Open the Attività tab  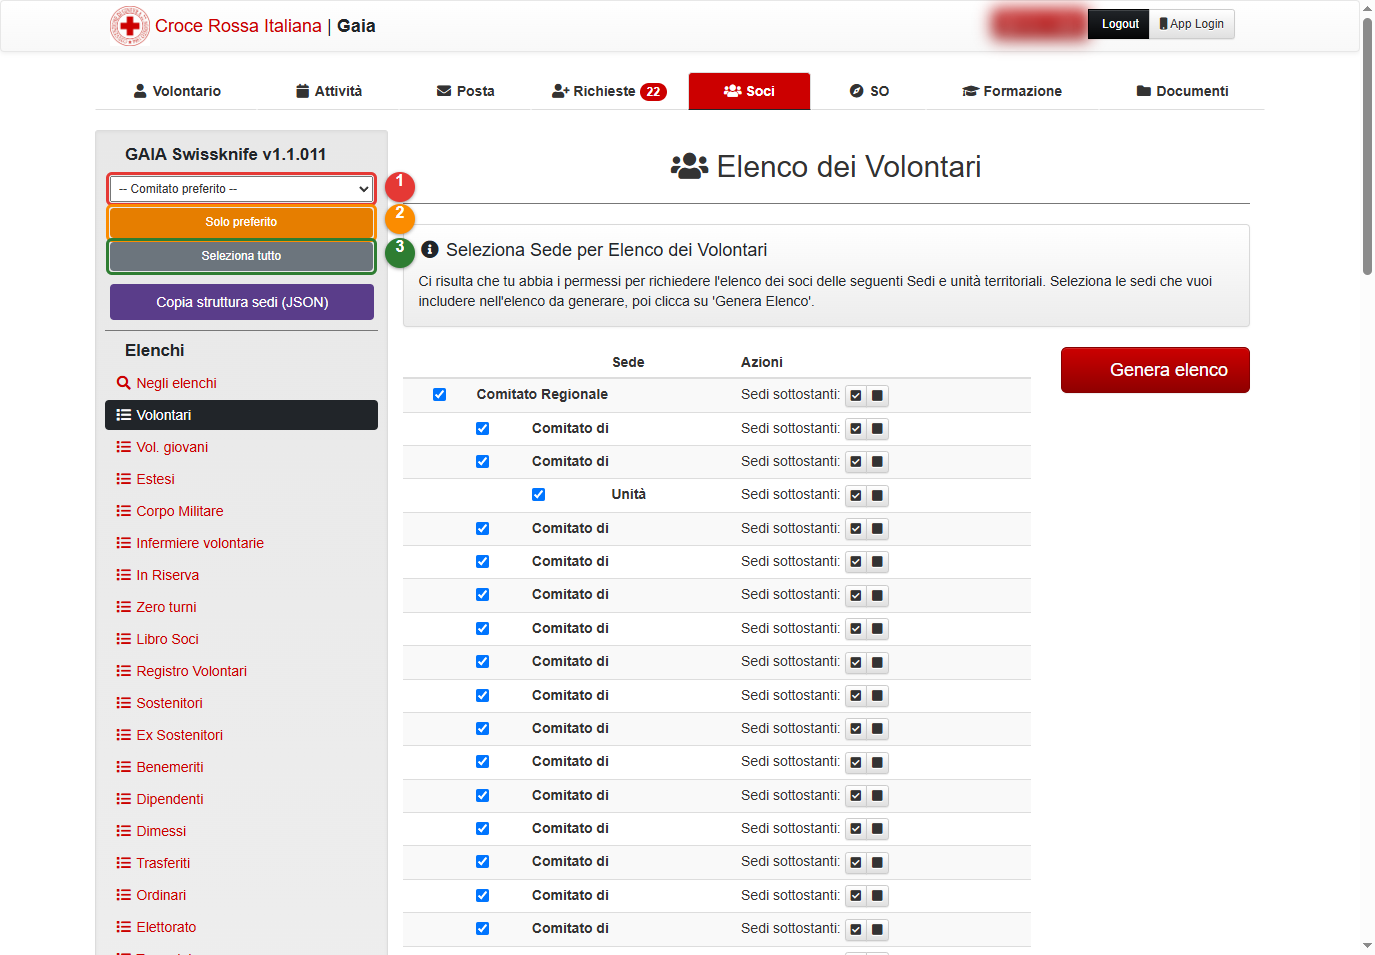[x=329, y=91]
